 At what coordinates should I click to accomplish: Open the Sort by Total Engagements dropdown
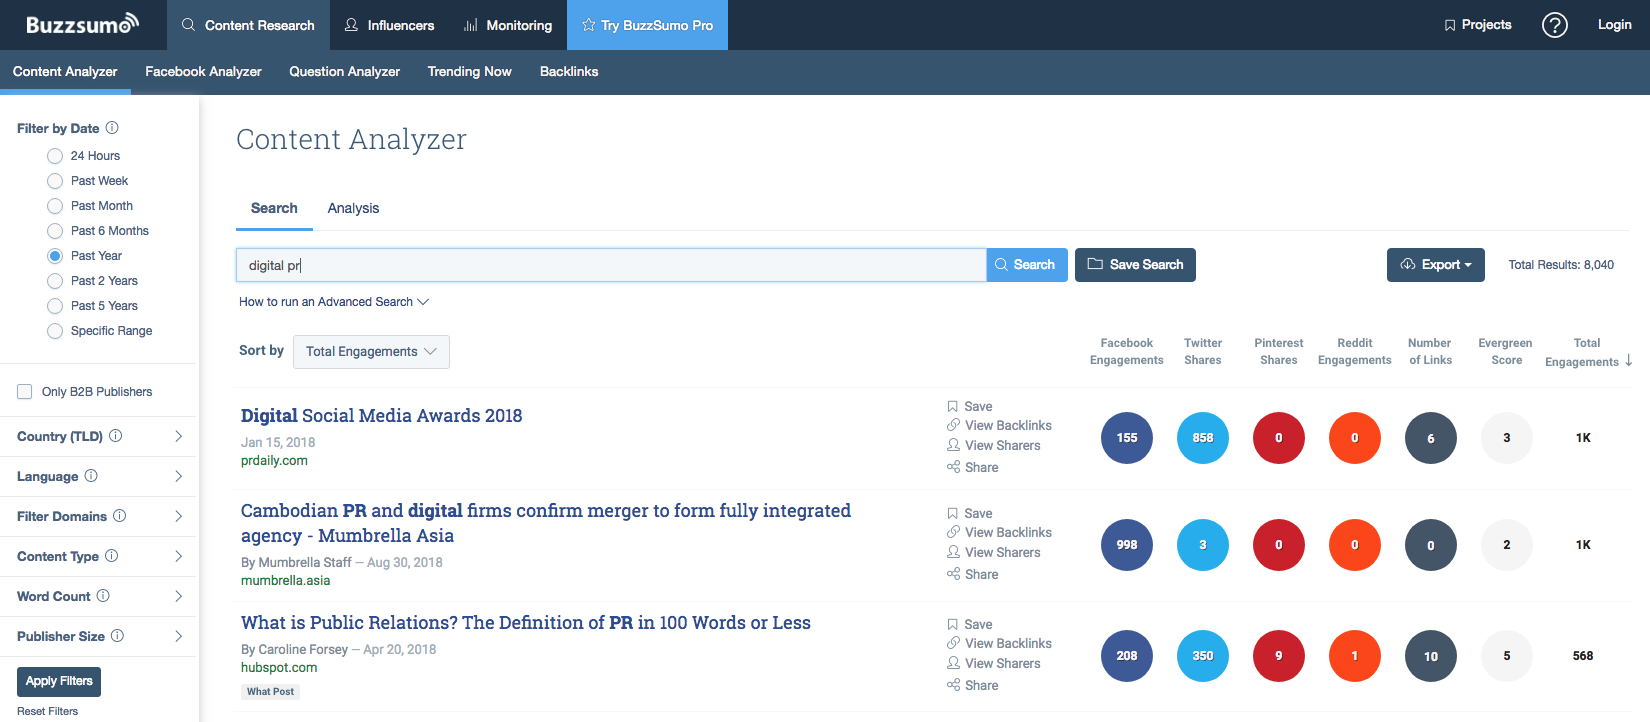pyautogui.click(x=371, y=351)
